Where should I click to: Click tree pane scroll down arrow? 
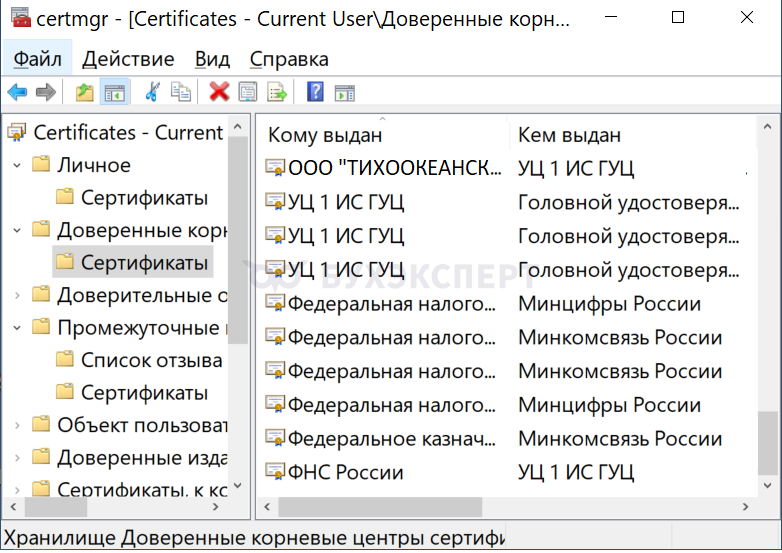click(x=238, y=486)
